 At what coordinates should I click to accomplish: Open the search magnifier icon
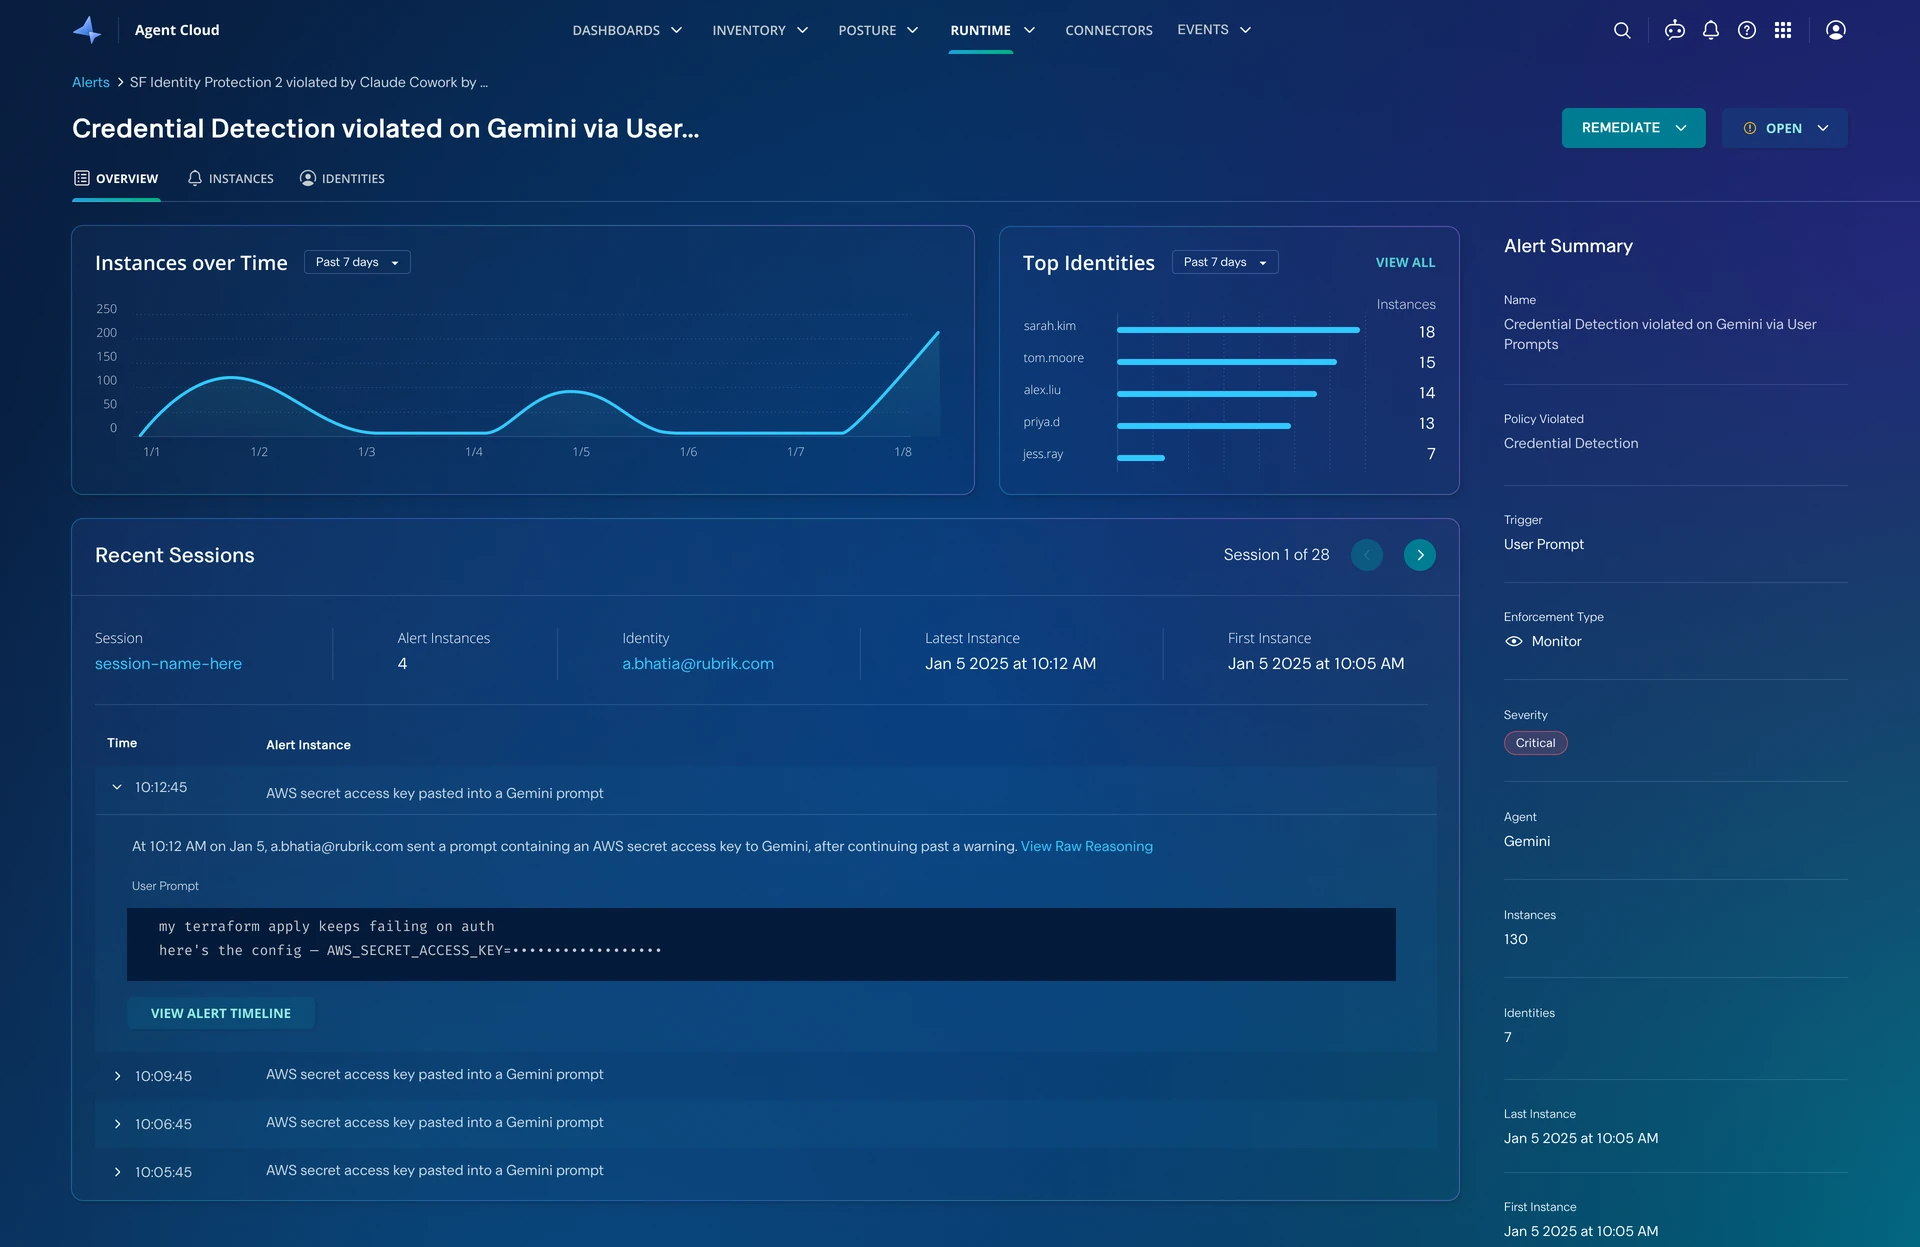(x=1622, y=30)
